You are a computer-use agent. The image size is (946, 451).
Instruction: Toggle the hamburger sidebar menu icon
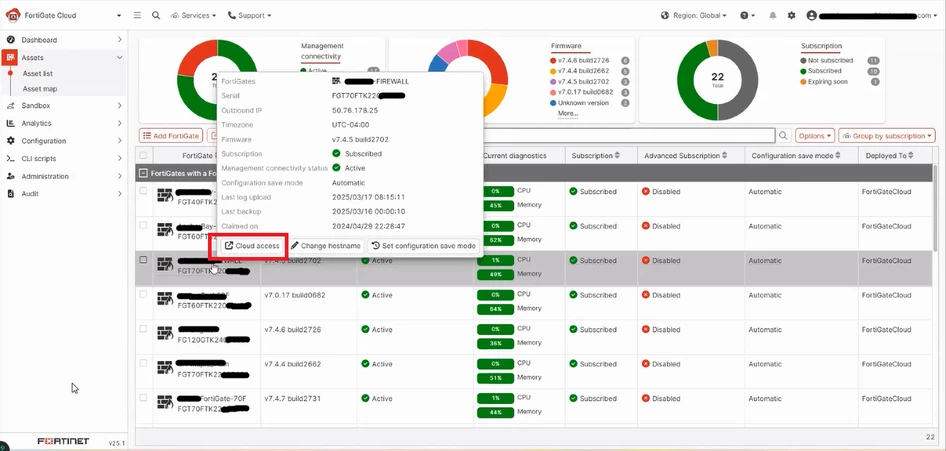point(137,15)
